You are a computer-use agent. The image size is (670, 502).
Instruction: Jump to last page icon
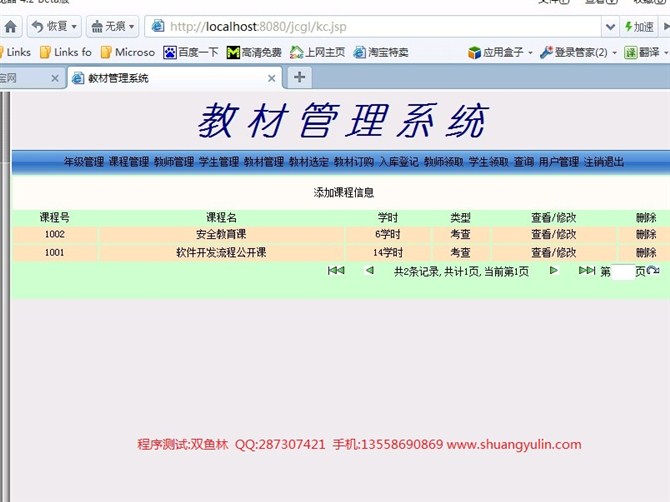pos(587,270)
